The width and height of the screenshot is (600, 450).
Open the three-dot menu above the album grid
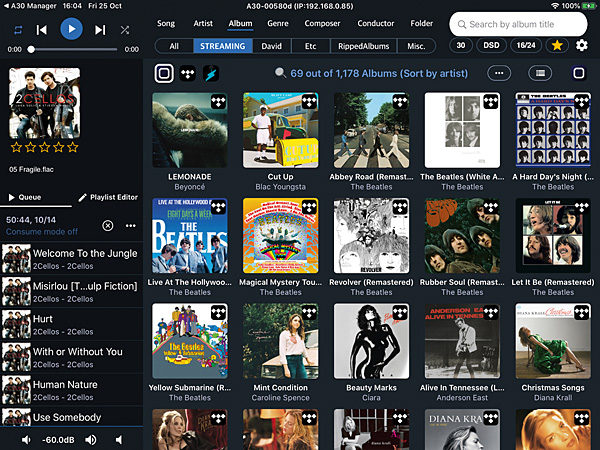[x=499, y=73]
